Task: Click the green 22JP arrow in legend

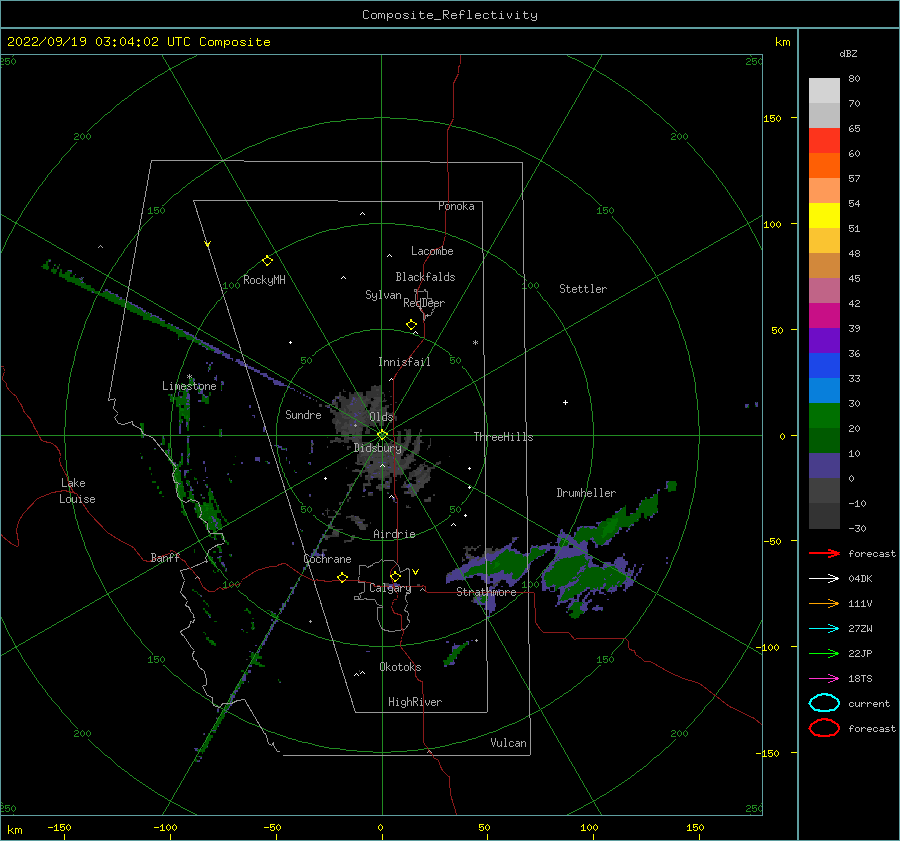Action: (824, 653)
